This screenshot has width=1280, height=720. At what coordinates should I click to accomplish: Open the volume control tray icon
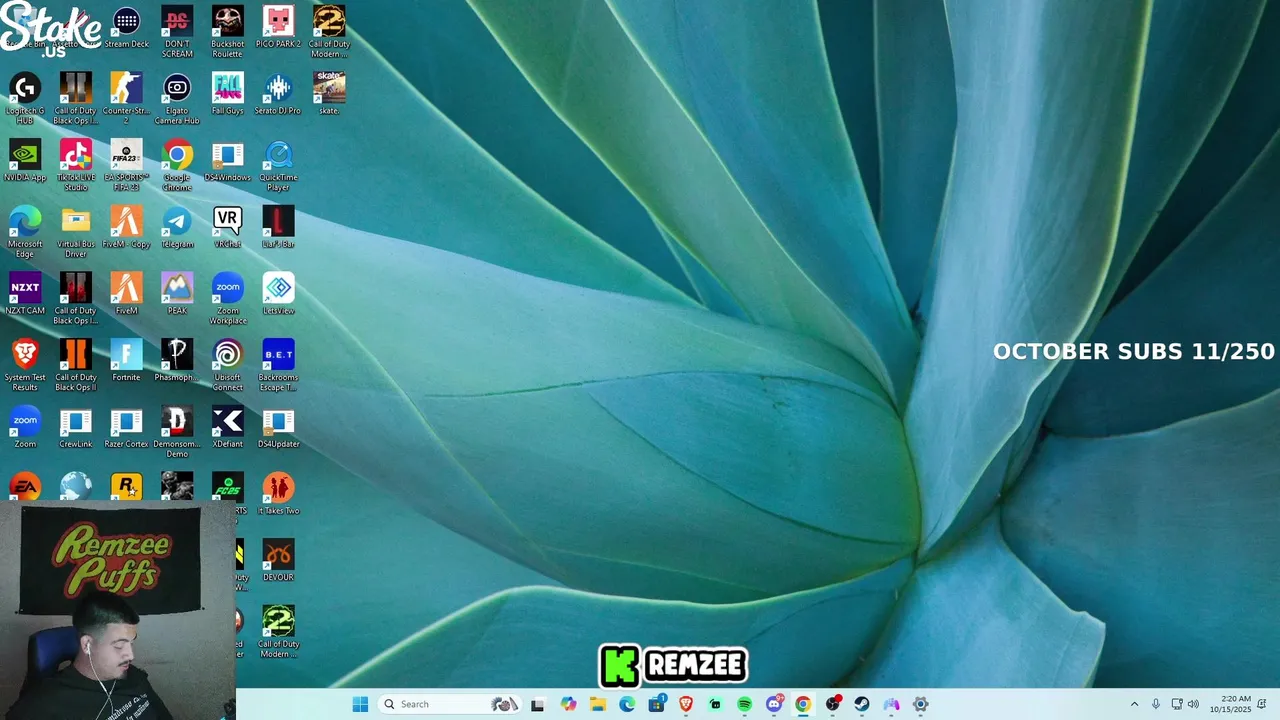point(1193,704)
